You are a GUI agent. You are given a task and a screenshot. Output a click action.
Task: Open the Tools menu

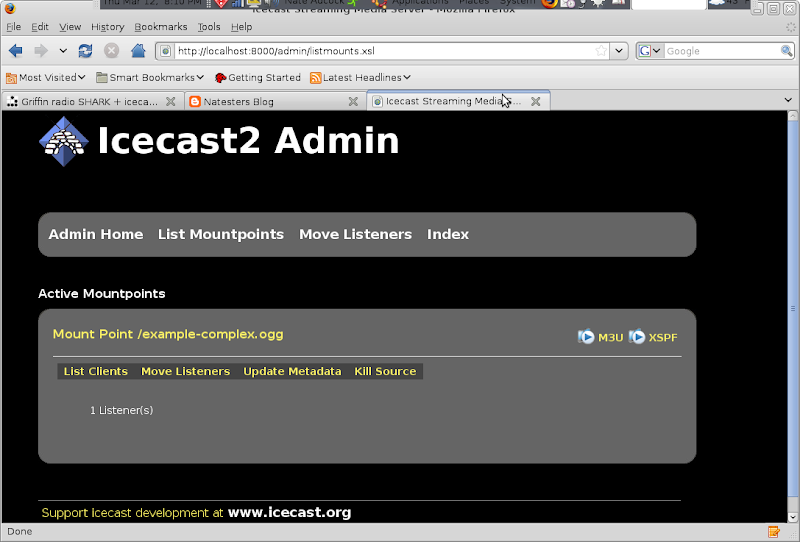(209, 27)
